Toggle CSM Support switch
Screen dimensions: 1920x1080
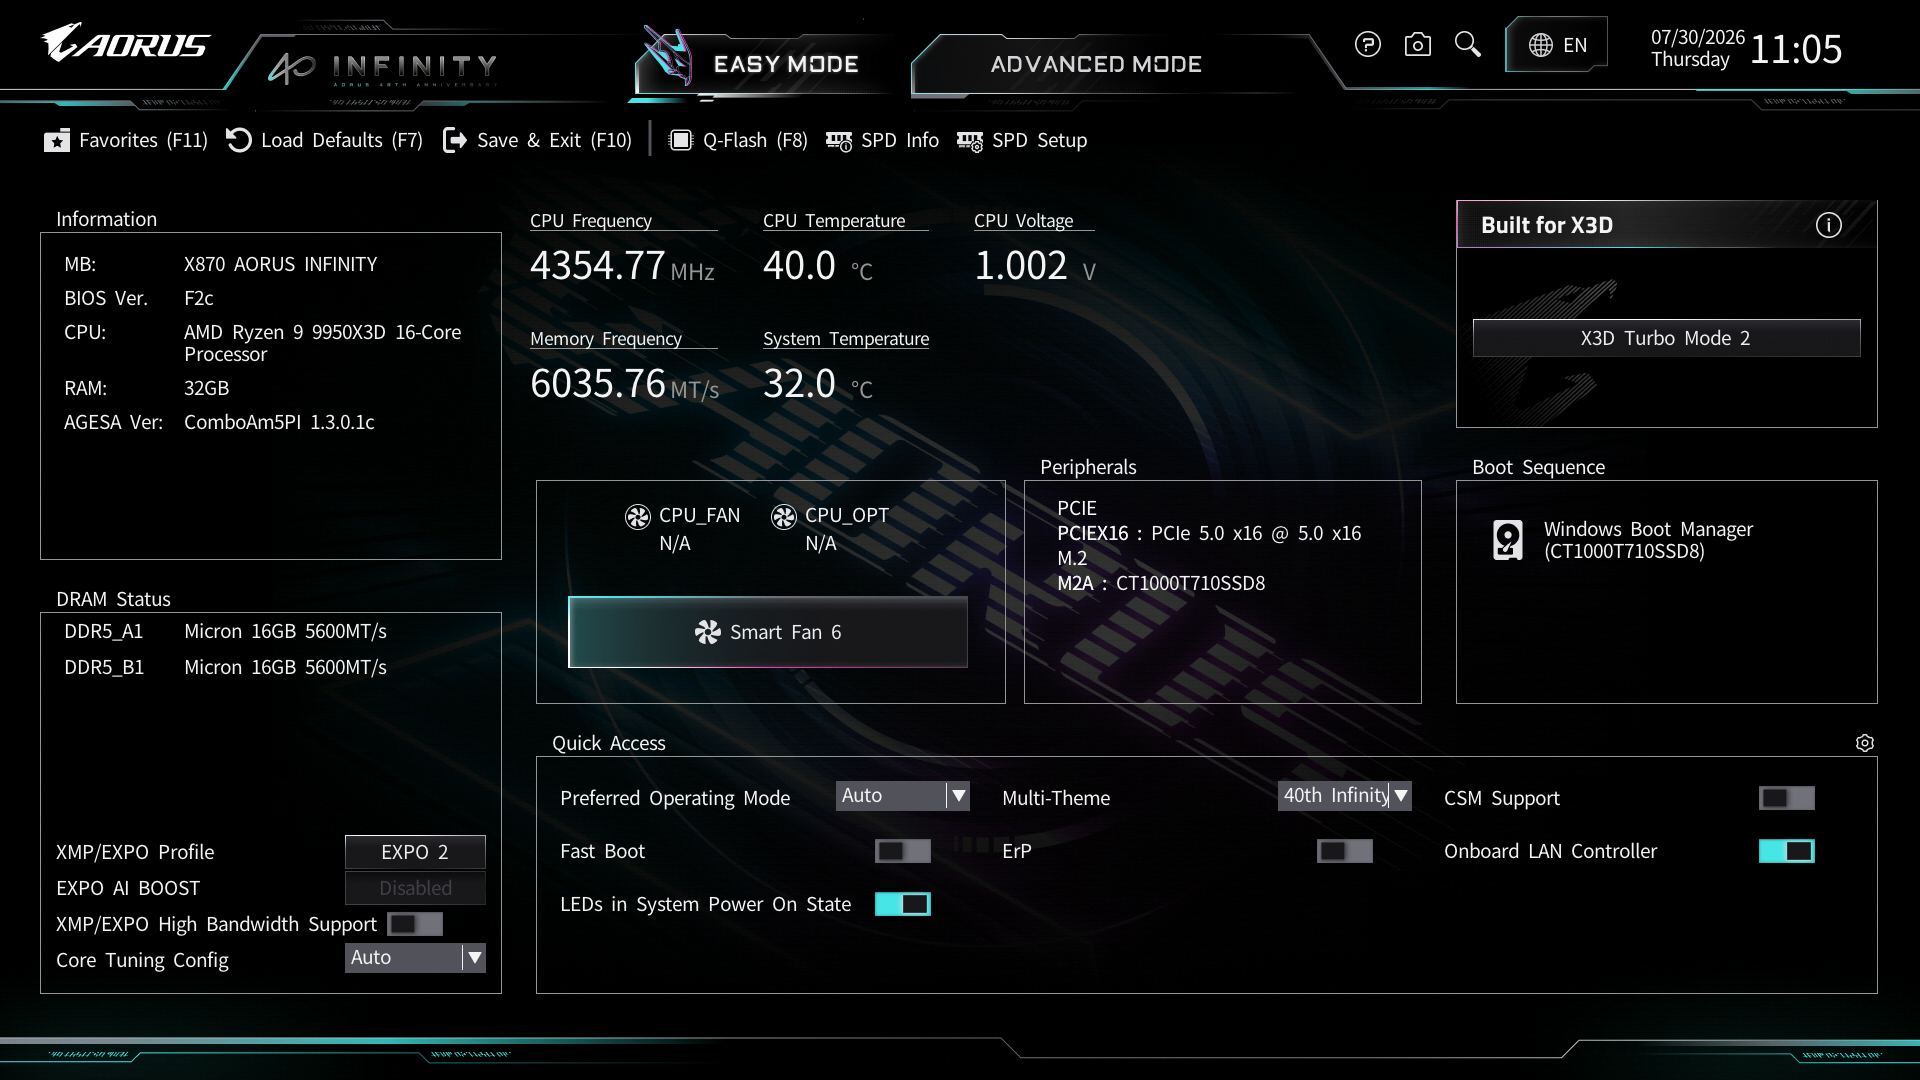pyautogui.click(x=1787, y=798)
